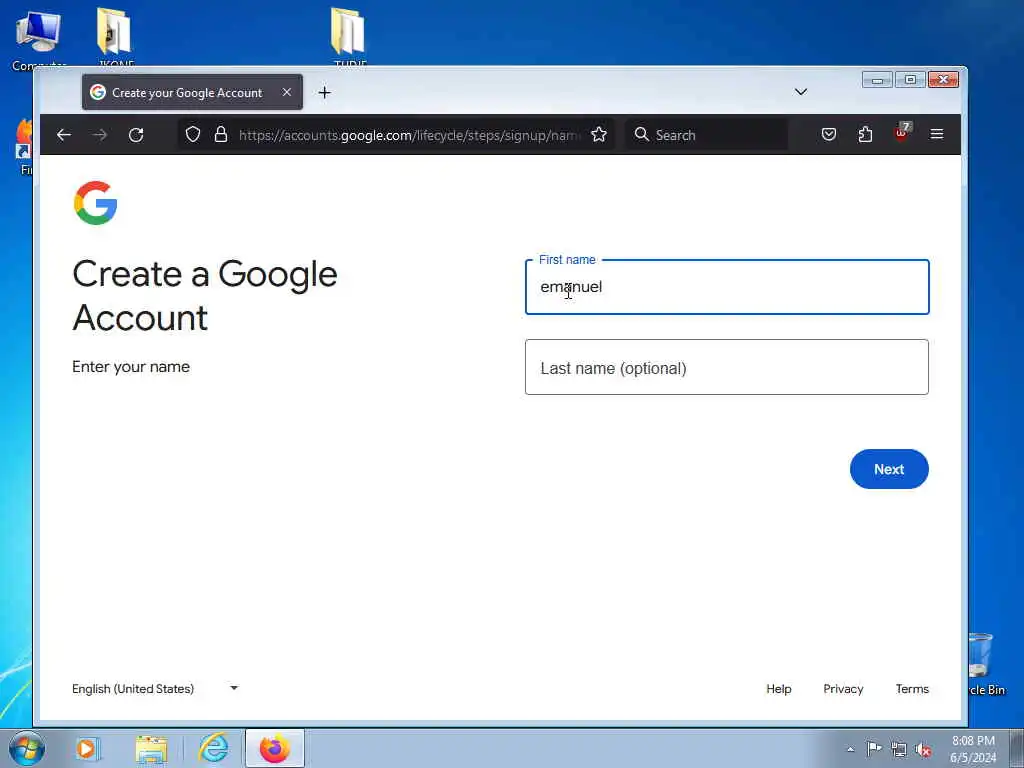The image size is (1024, 768).
Task: Open the Windows Start menu
Action: tap(27, 748)
